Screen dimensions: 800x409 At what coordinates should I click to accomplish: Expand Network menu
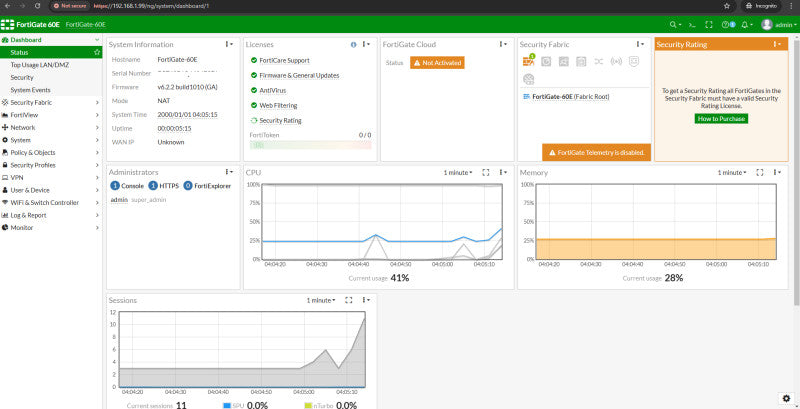[51, 127]
